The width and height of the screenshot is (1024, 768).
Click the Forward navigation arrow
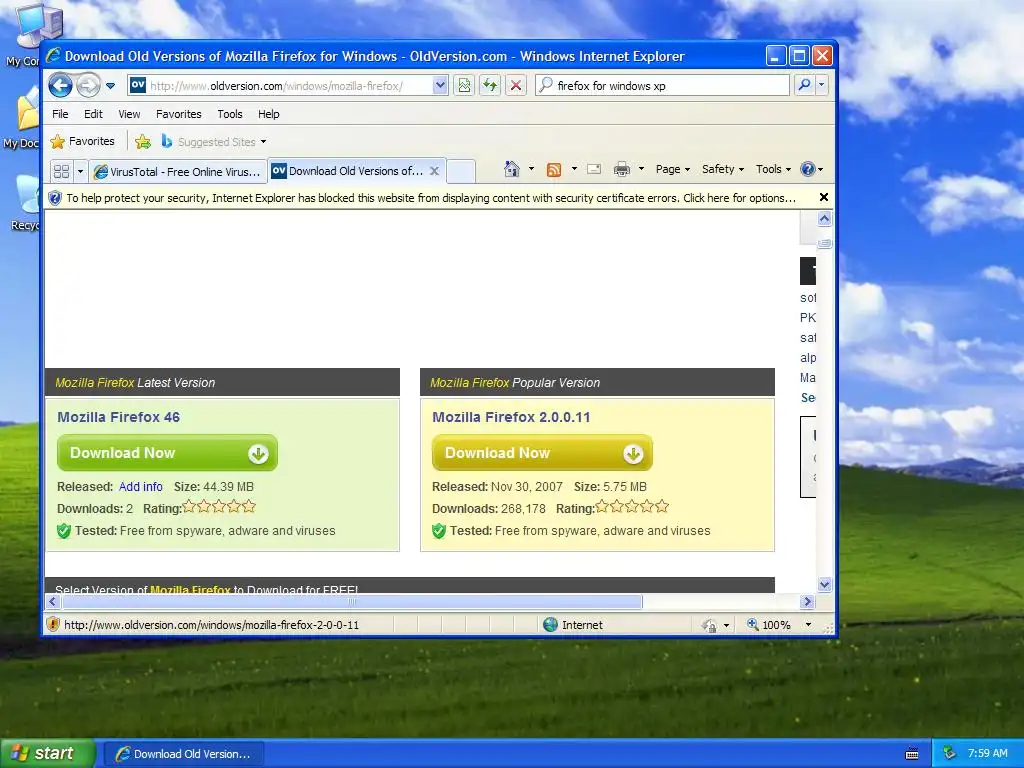[x=88, y=86]
